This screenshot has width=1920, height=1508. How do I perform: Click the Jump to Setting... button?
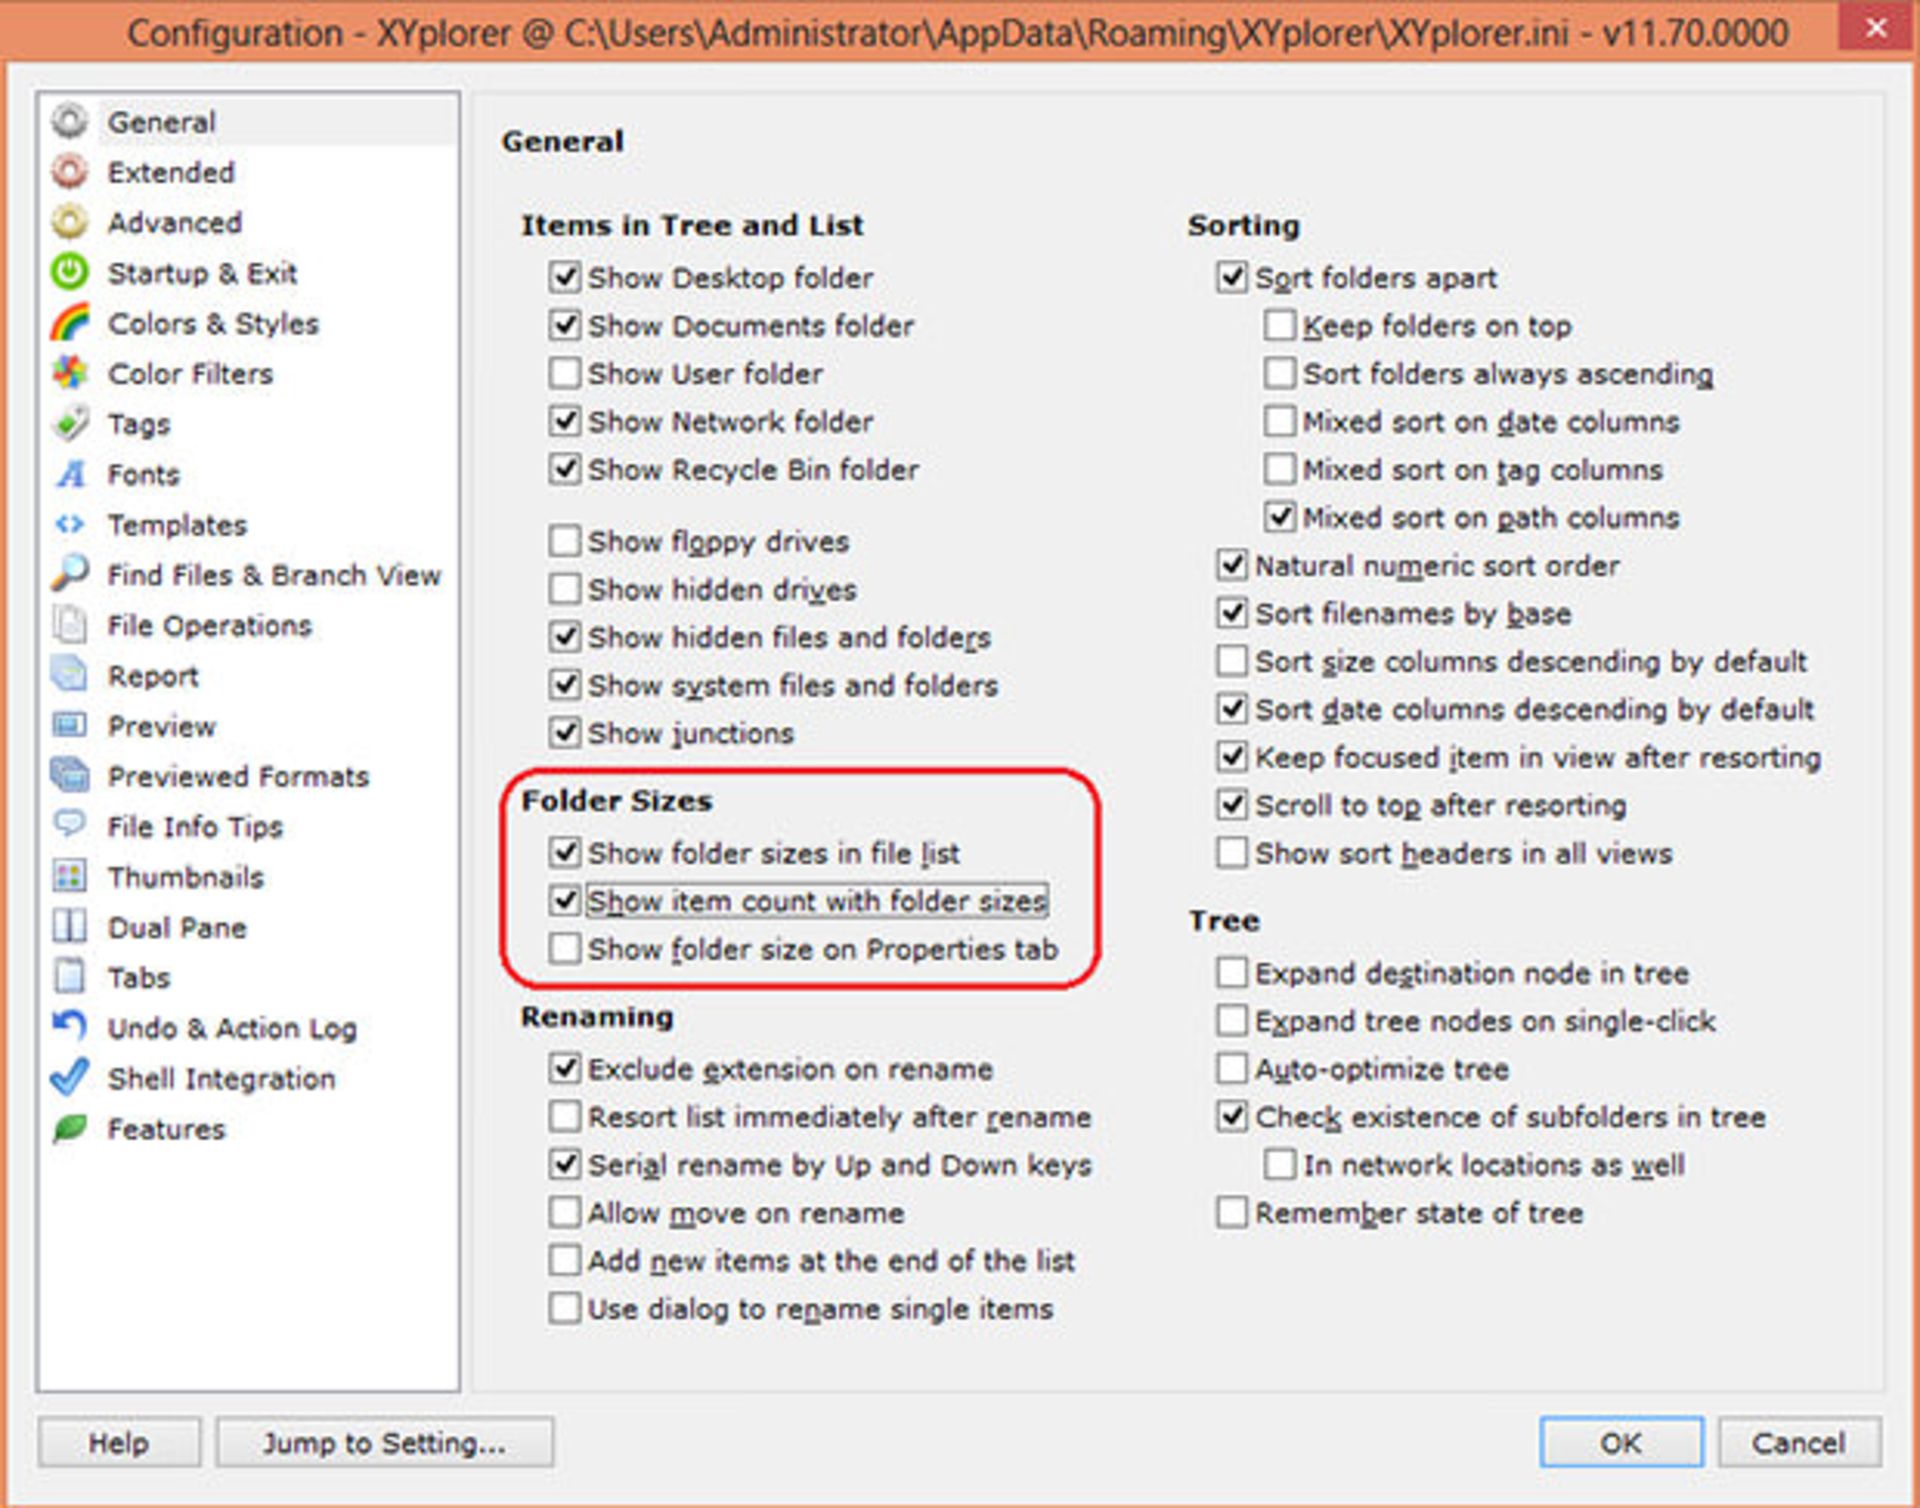[x=384, y=1443]
